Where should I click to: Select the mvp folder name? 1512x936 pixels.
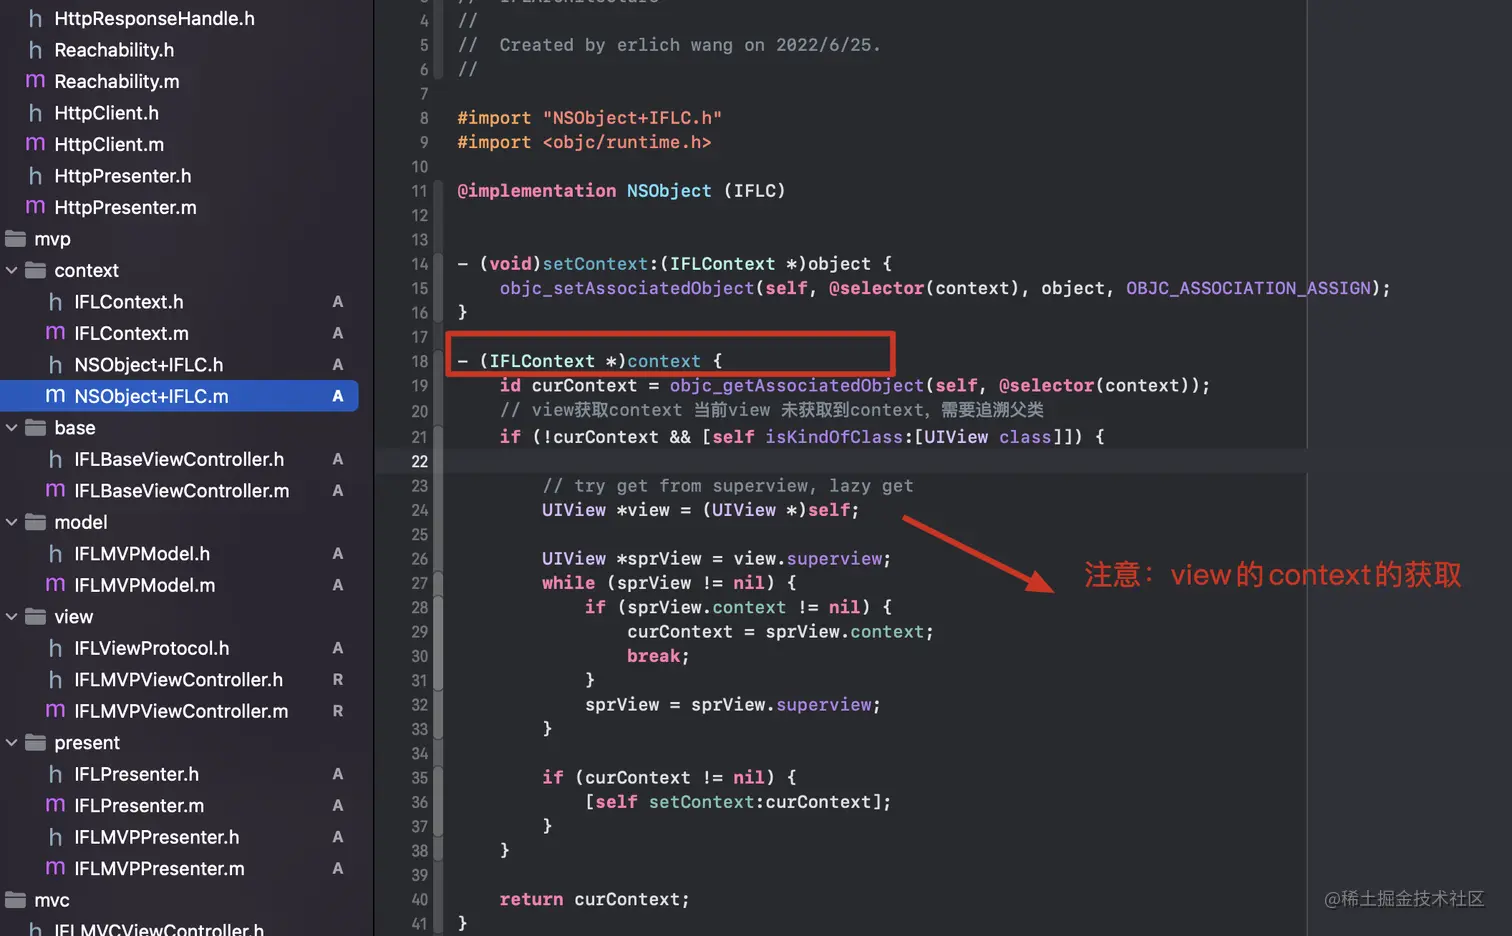(52, 239)
